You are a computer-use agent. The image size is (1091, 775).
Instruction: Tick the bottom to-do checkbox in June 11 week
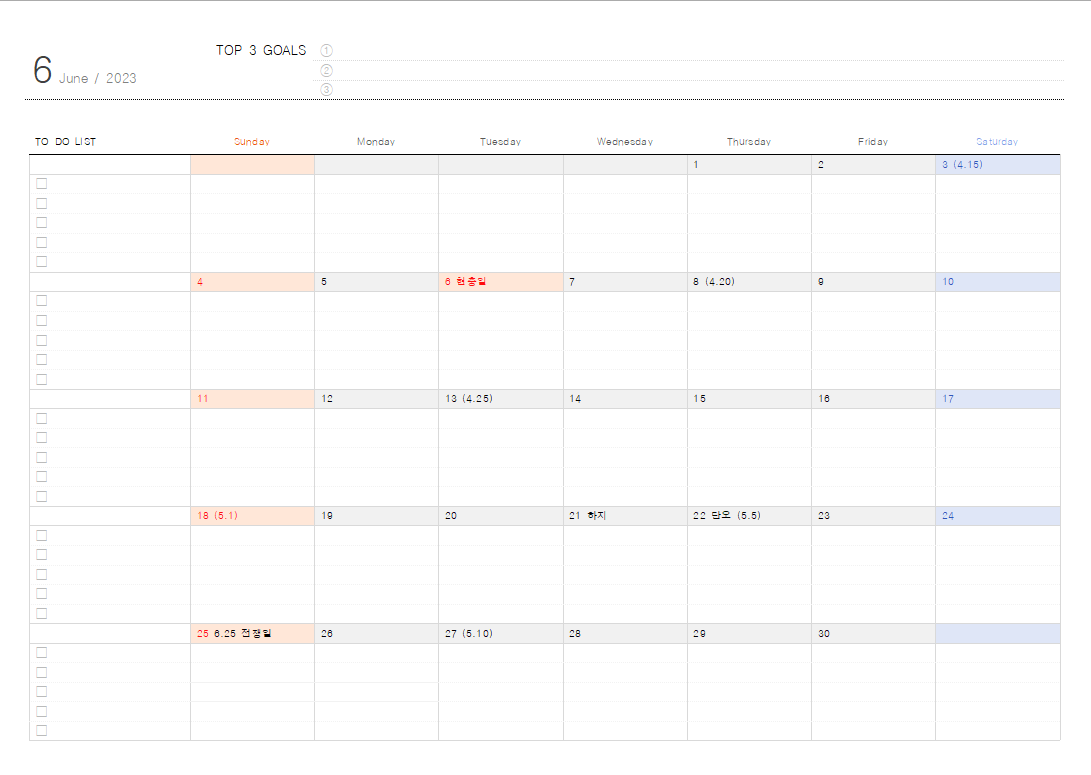42,496
